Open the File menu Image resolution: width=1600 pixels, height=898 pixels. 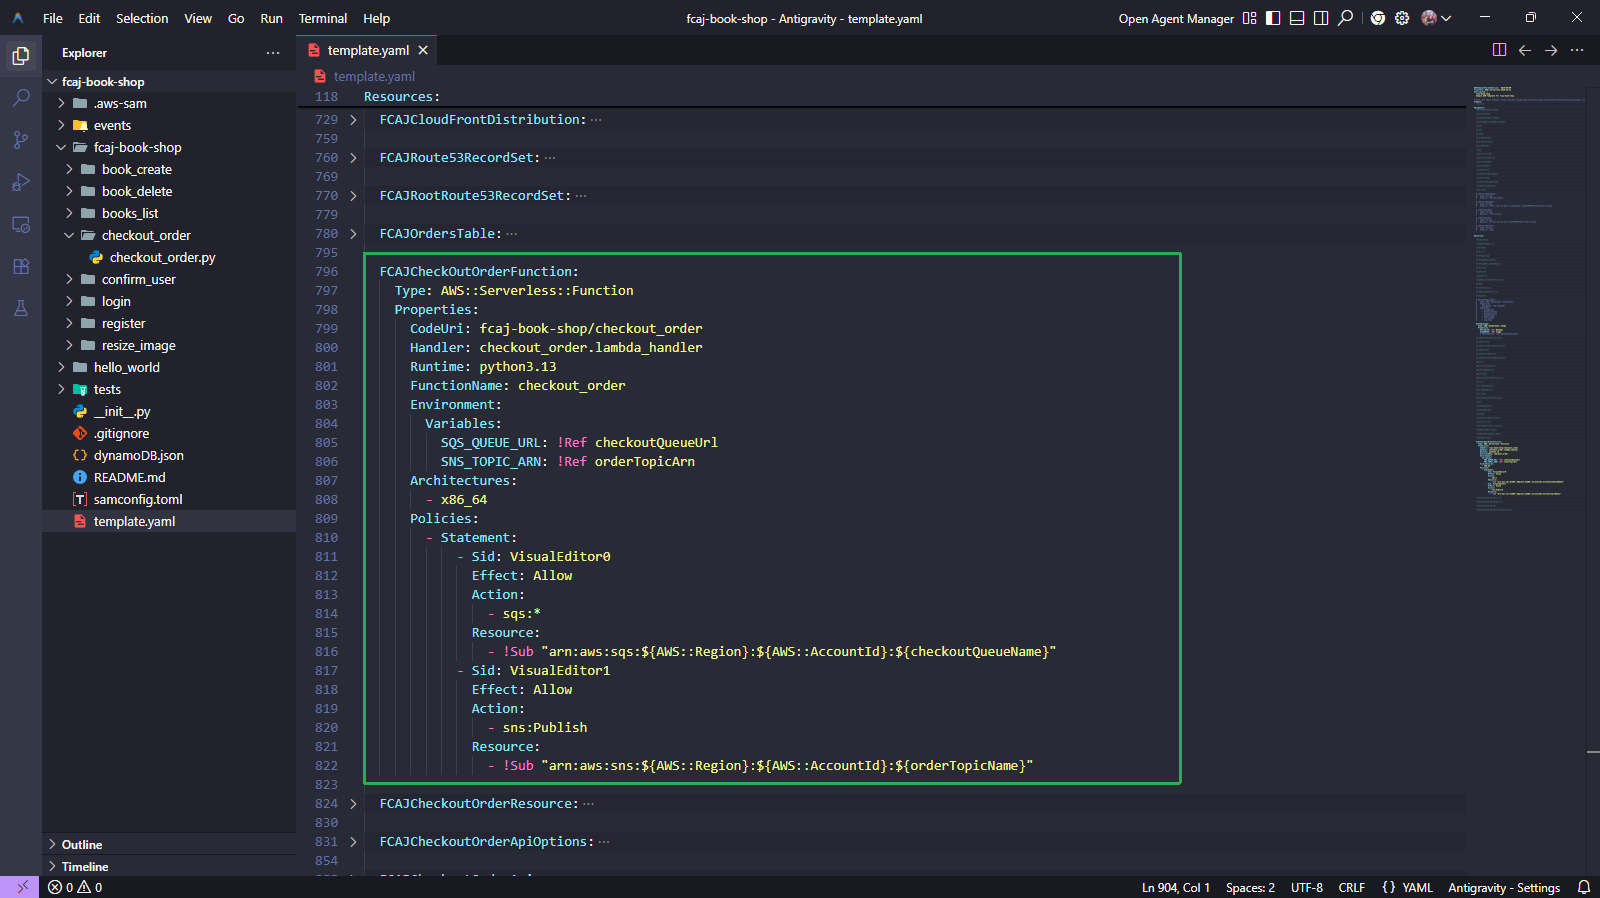(x=53, y=18)
